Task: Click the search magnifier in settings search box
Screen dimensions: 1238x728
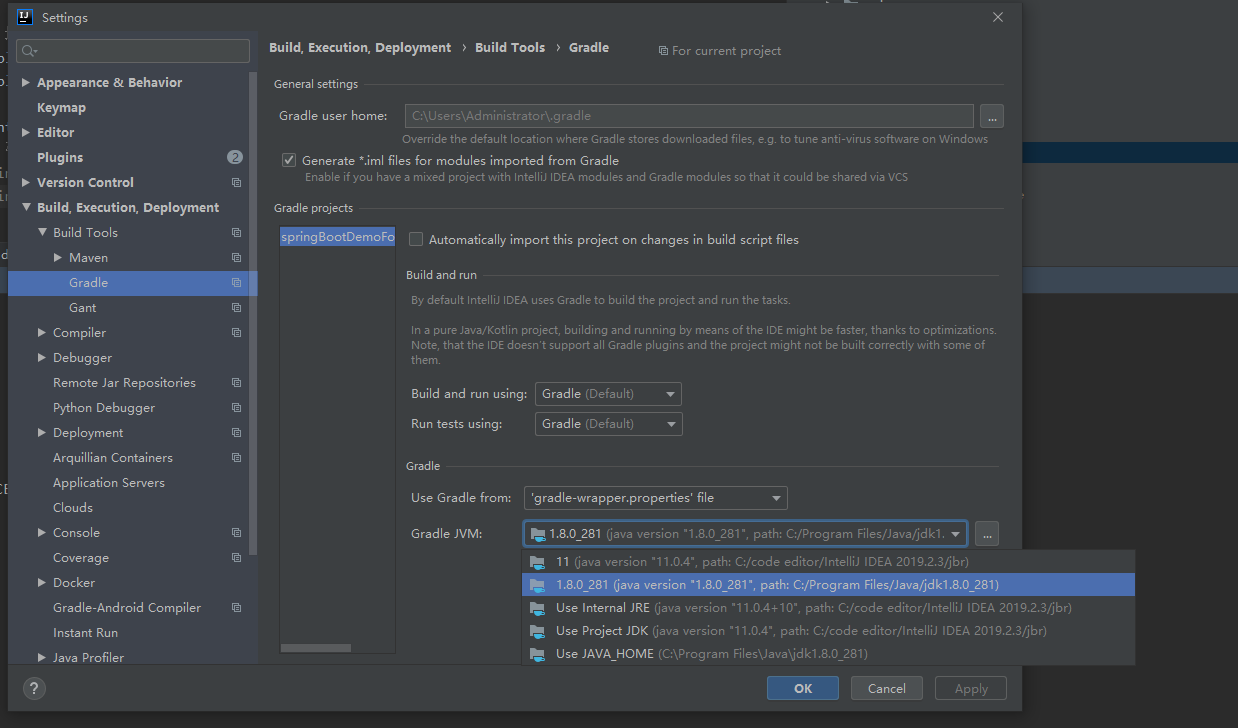Action: (28, 51)
